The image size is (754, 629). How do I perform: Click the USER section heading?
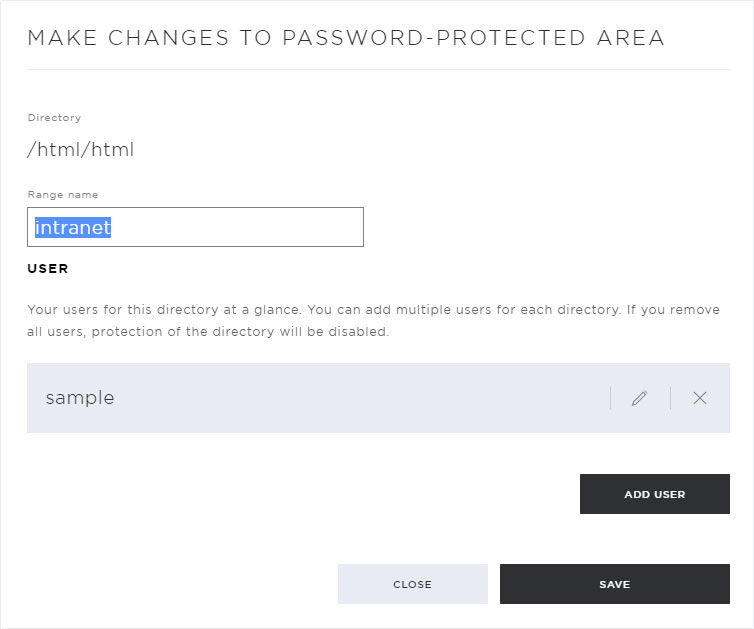(48, 268)
